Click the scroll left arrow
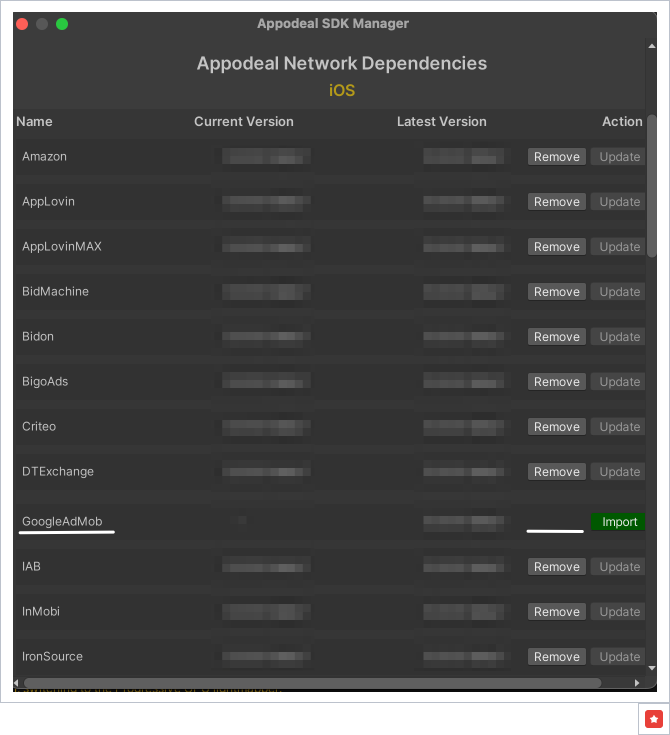This screenshot has height=735, width=670. tap(18, 683)
